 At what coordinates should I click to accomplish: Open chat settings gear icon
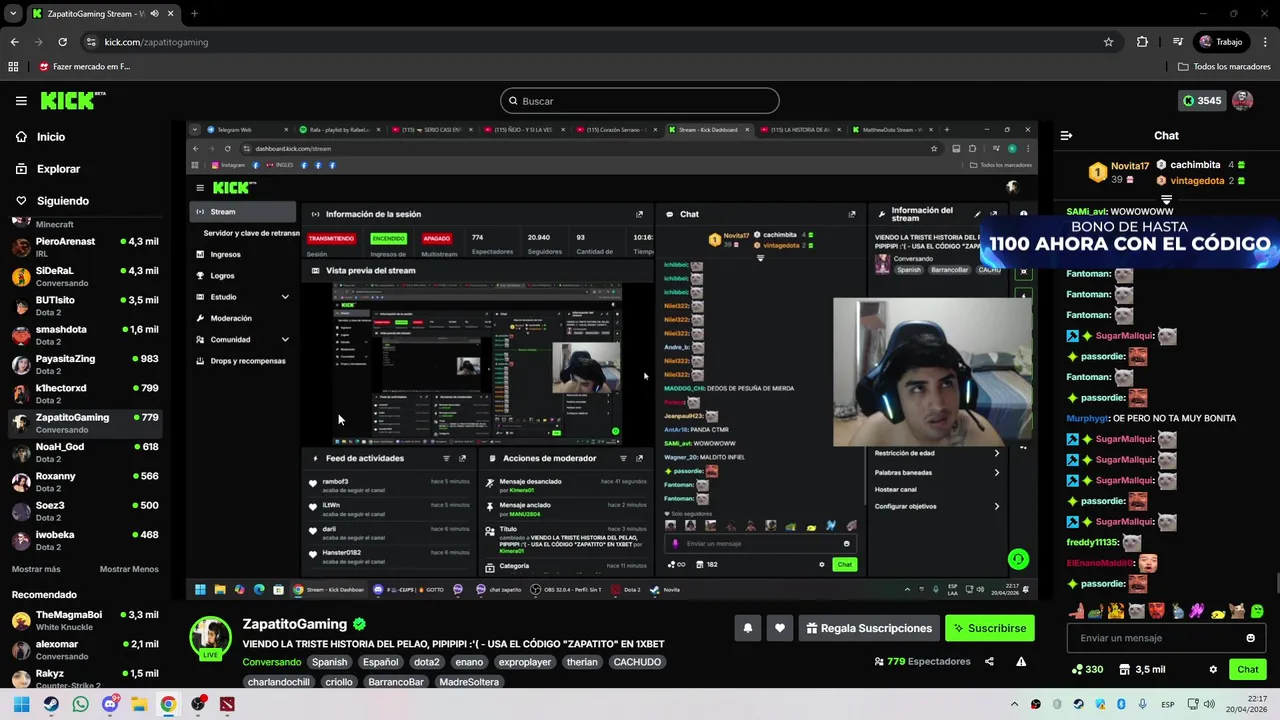(x=1213, y=670)
